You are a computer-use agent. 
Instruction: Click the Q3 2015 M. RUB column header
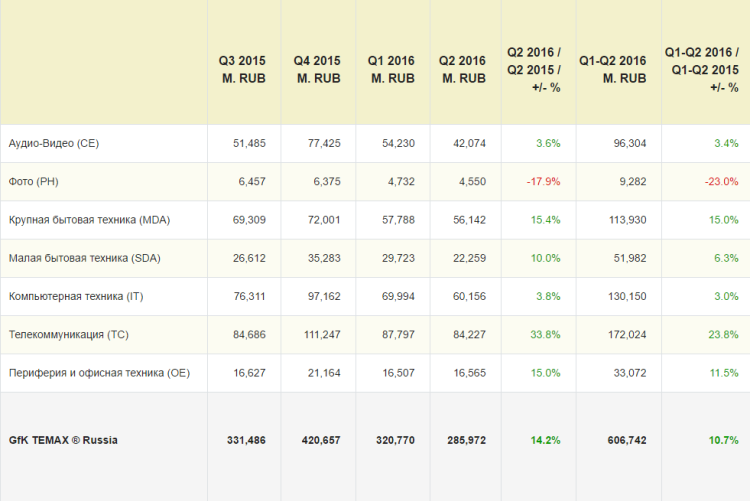(x=242, y=69)
